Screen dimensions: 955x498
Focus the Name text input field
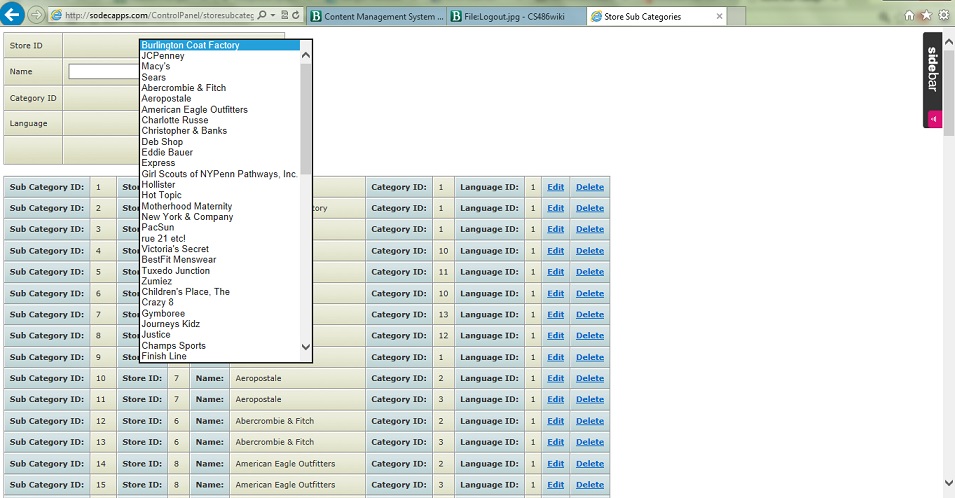(x=103, y=72)
